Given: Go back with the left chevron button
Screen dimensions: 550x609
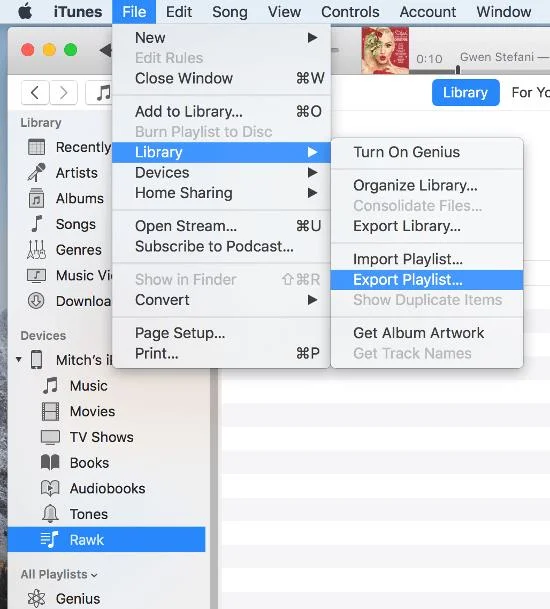Looking at the screenshot, I should [35, 93].
